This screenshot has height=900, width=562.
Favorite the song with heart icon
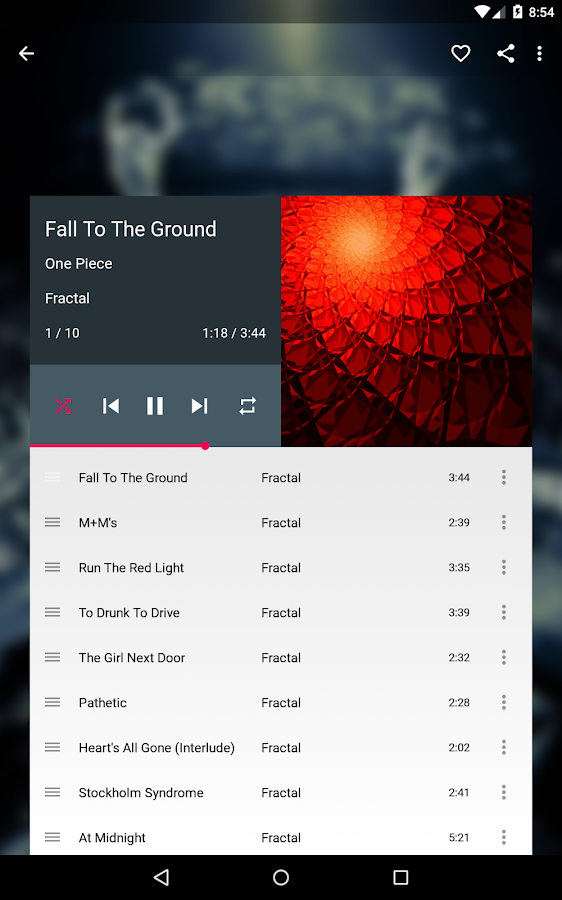[460, 54]
